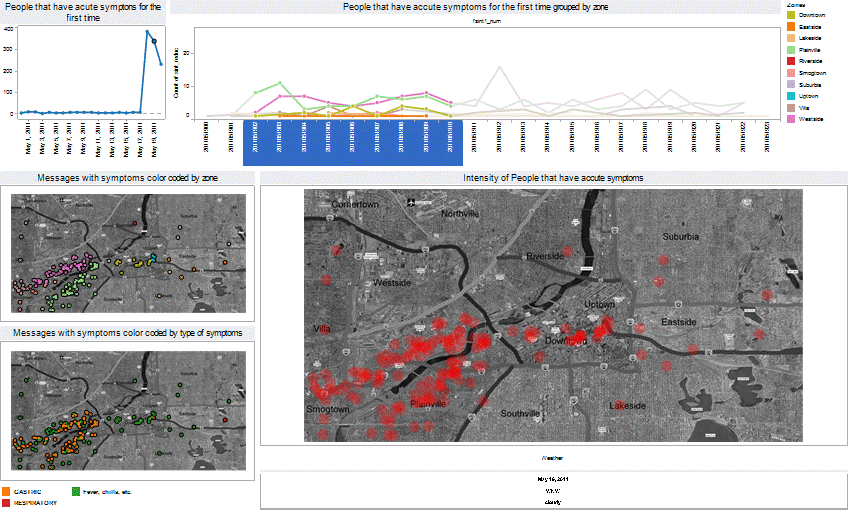The height and width of the screenshot is (510, 848).
Task: Click the Uptown teal swatch in Zones legend
Action: 791,96
